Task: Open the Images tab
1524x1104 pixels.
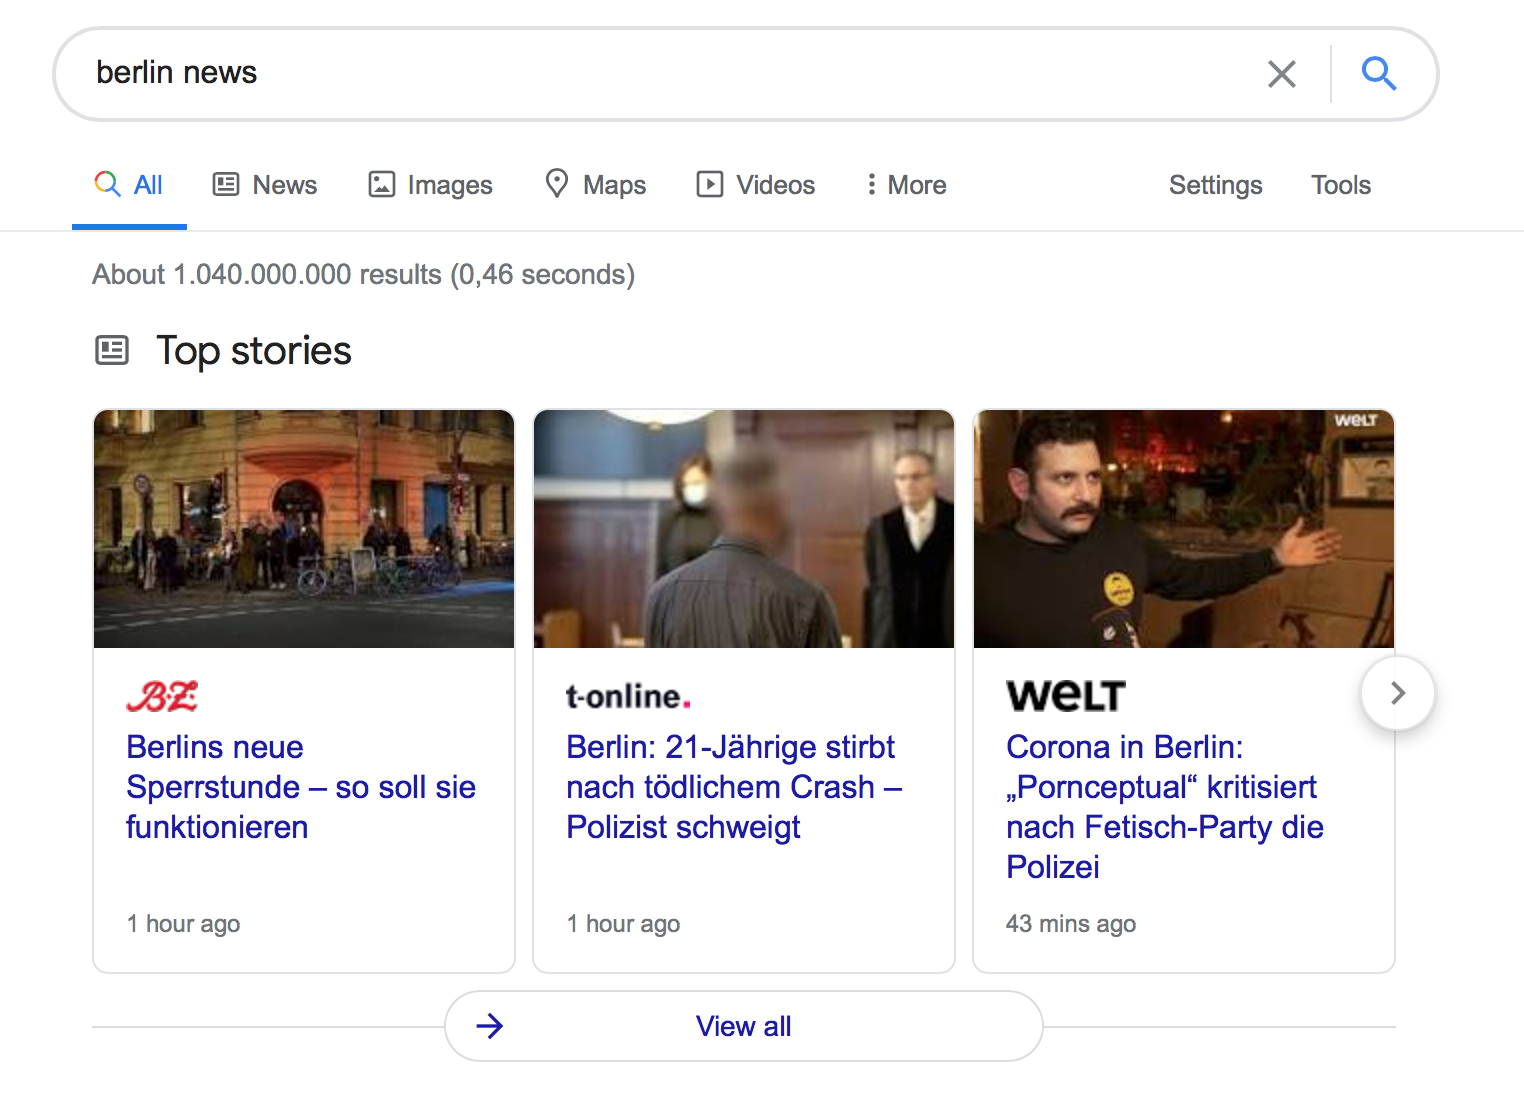Action: 431,185
